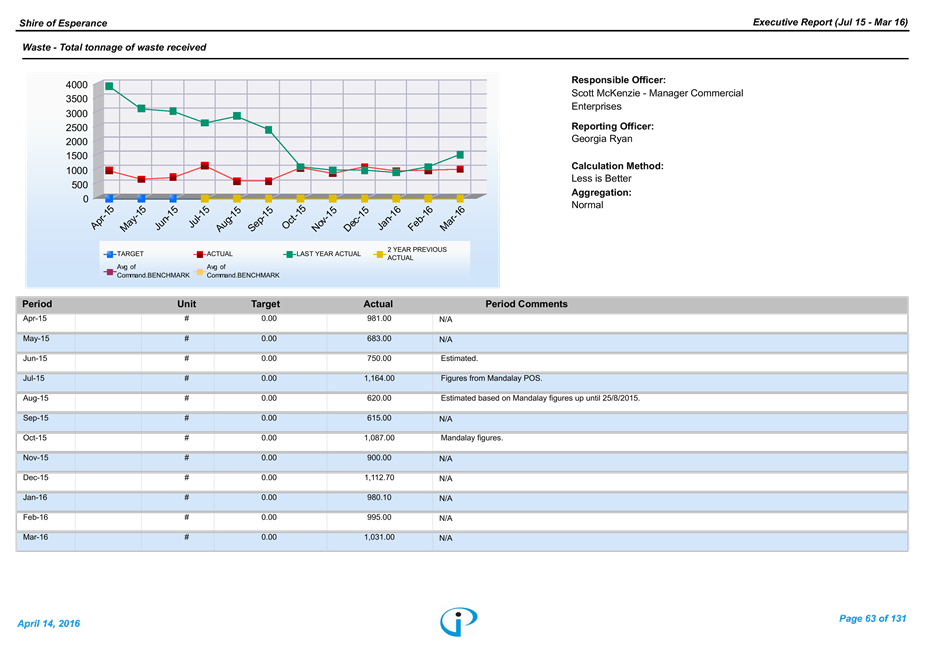Click the "Responsible Officer:" label
The width and height of the screenshot is (928, 657).
(618, 80)
